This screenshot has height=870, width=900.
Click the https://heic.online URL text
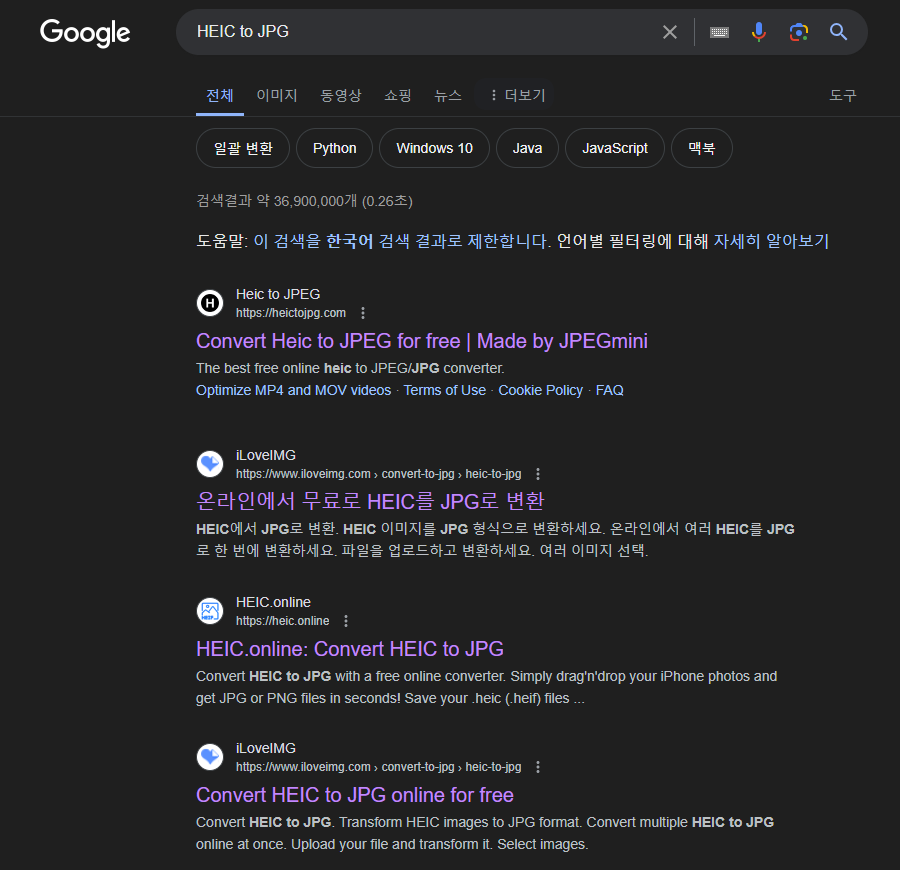[x=282, y=621]
